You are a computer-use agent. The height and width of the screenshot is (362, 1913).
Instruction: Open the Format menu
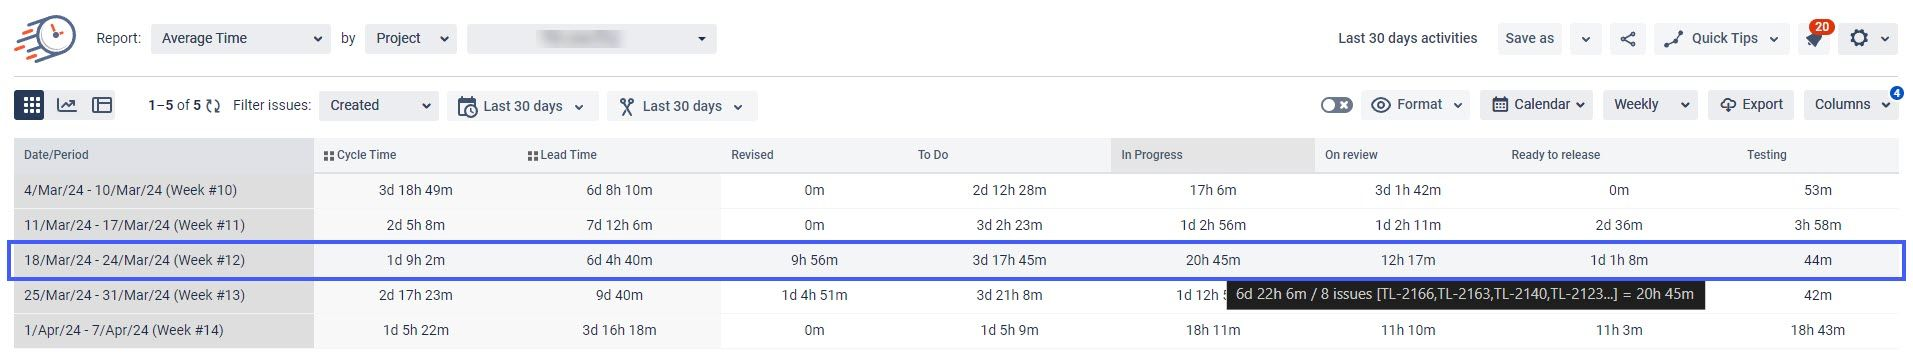click(1415, 105)
